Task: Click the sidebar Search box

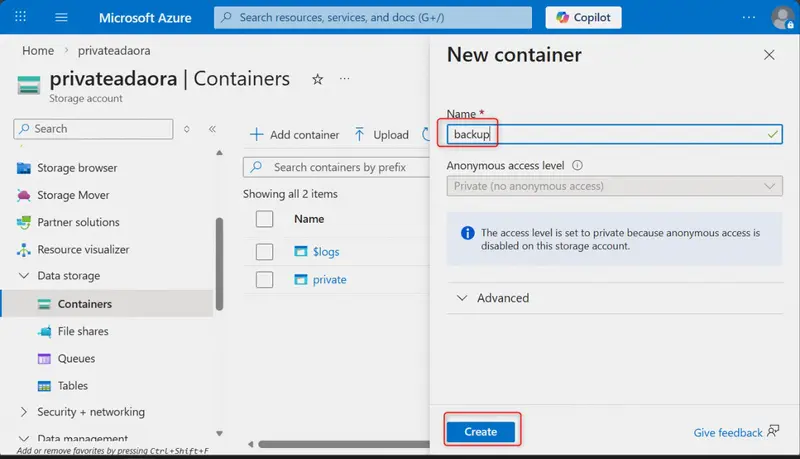Action: [x=93, y=129]
